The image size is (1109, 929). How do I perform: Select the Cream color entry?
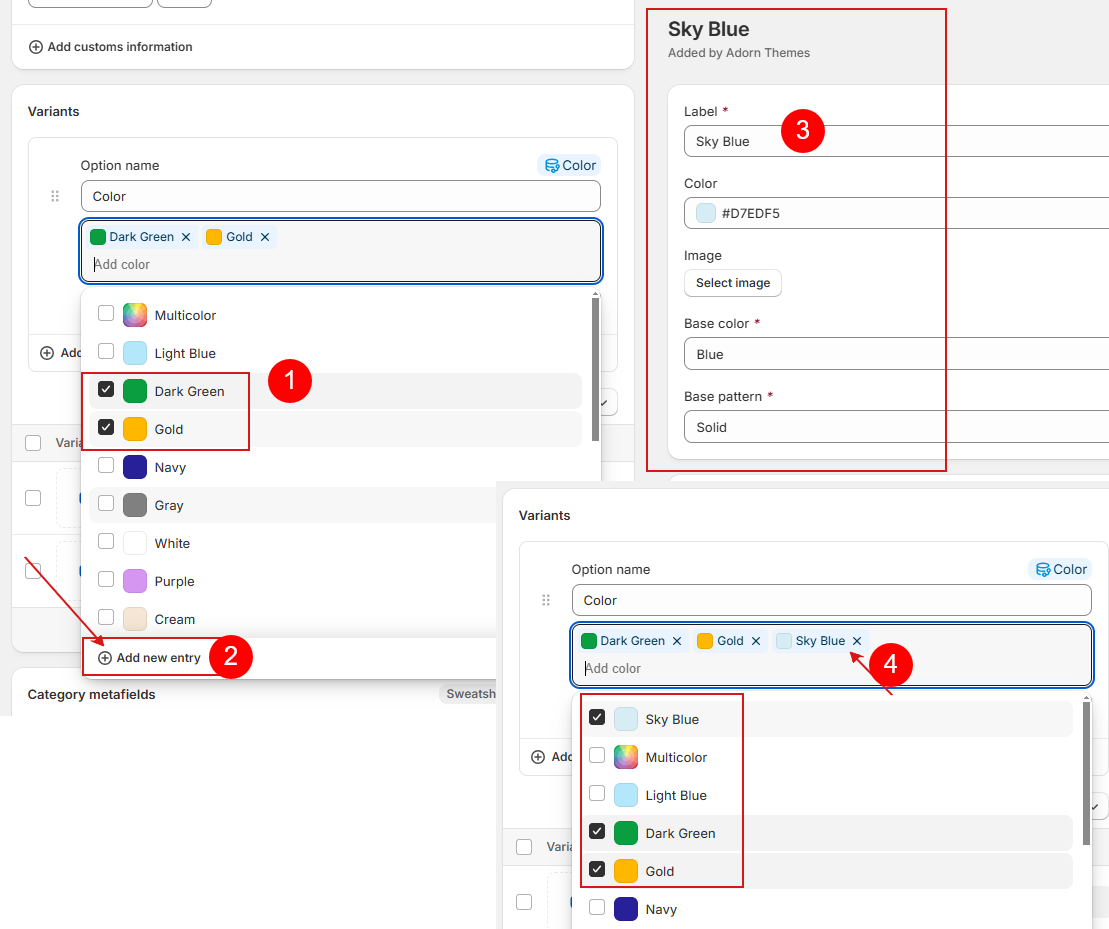pos(174,619)
